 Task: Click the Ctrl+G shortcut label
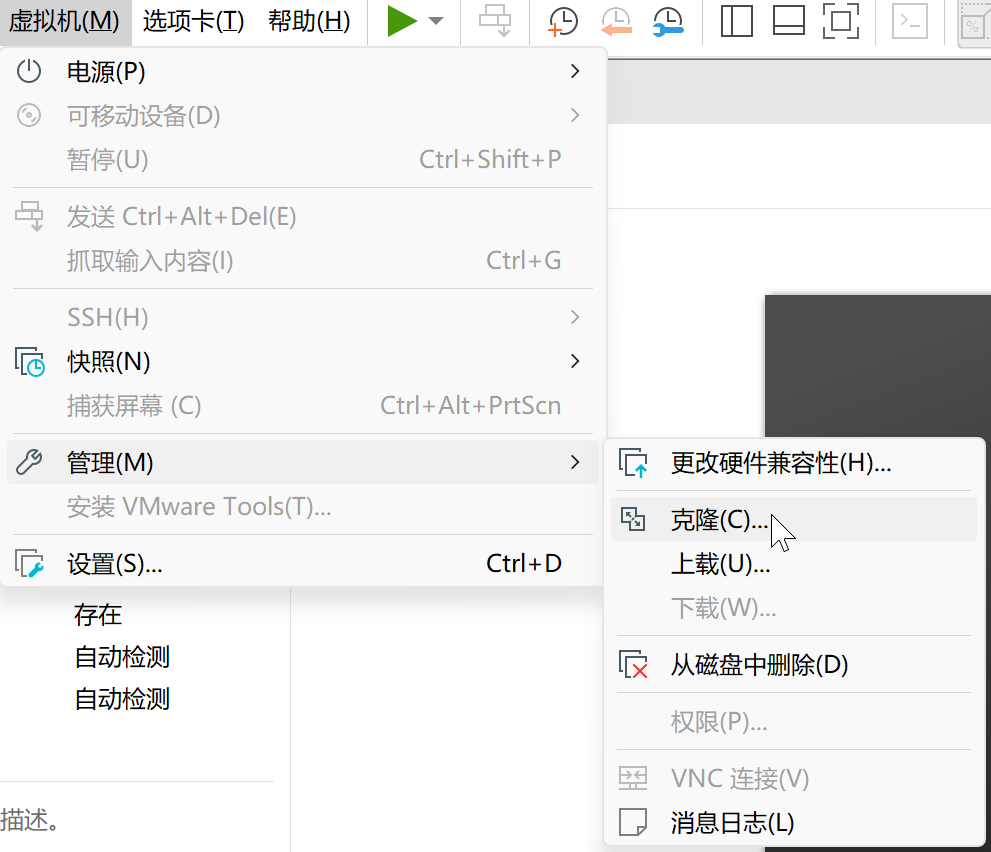(523, 260)
